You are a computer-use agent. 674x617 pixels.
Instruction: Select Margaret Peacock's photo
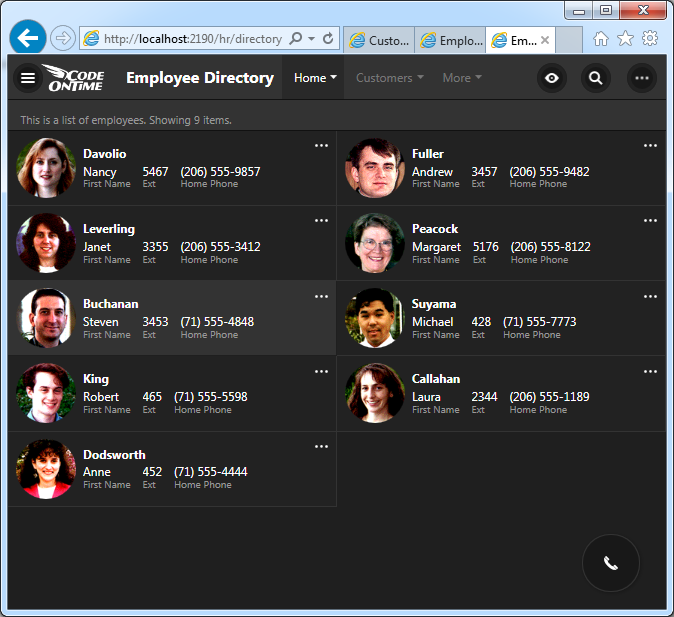375,243
